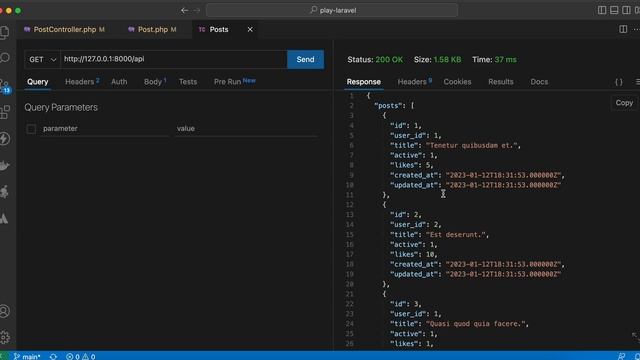Open the Body tab
Viewport: 640px width, 360px height.
pos(154,82)
